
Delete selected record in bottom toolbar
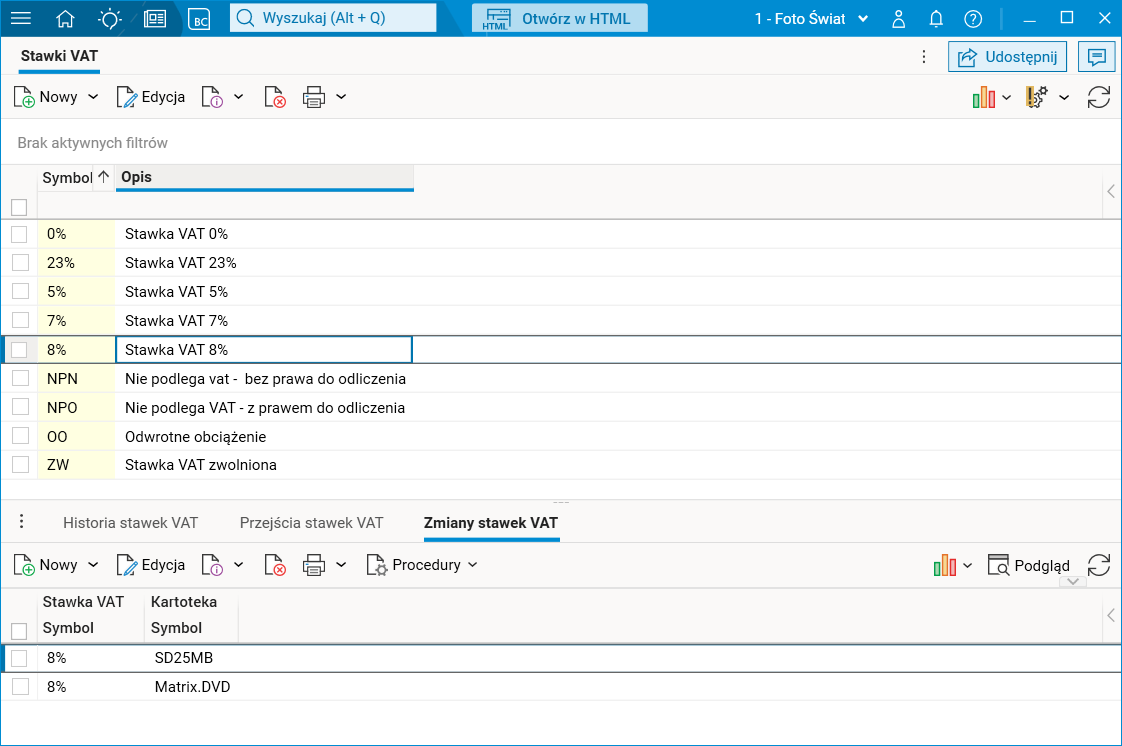pyautogui.click(x=275, y=565)
